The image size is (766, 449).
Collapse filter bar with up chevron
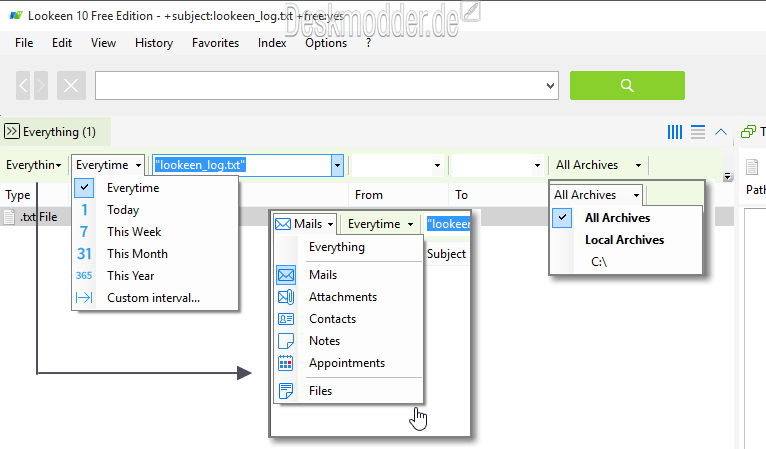click(x=721, y=132)
